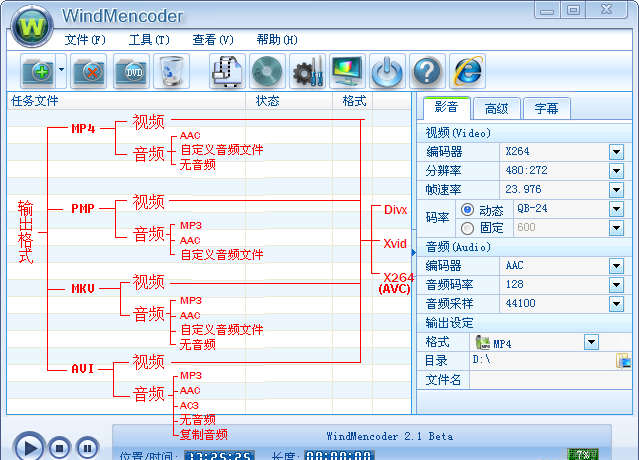Viewport: 639px width, 460px height.
Task: Click the recycle bin clear list icon
Action: click(172, 71)
